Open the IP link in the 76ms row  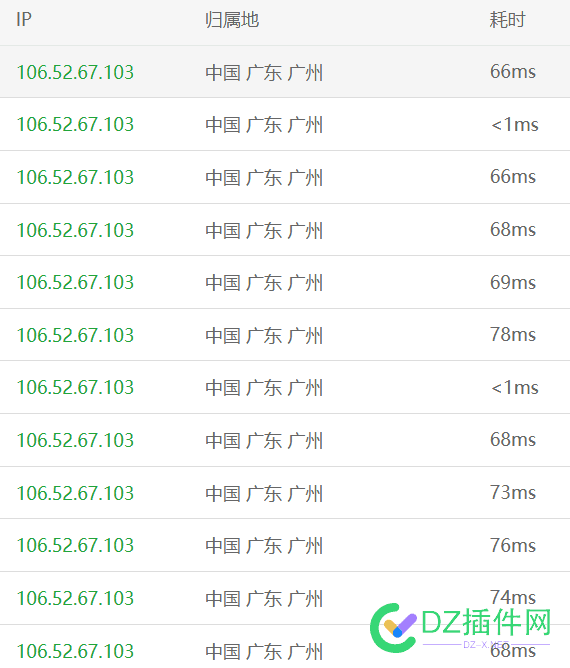tap(75, 545)
